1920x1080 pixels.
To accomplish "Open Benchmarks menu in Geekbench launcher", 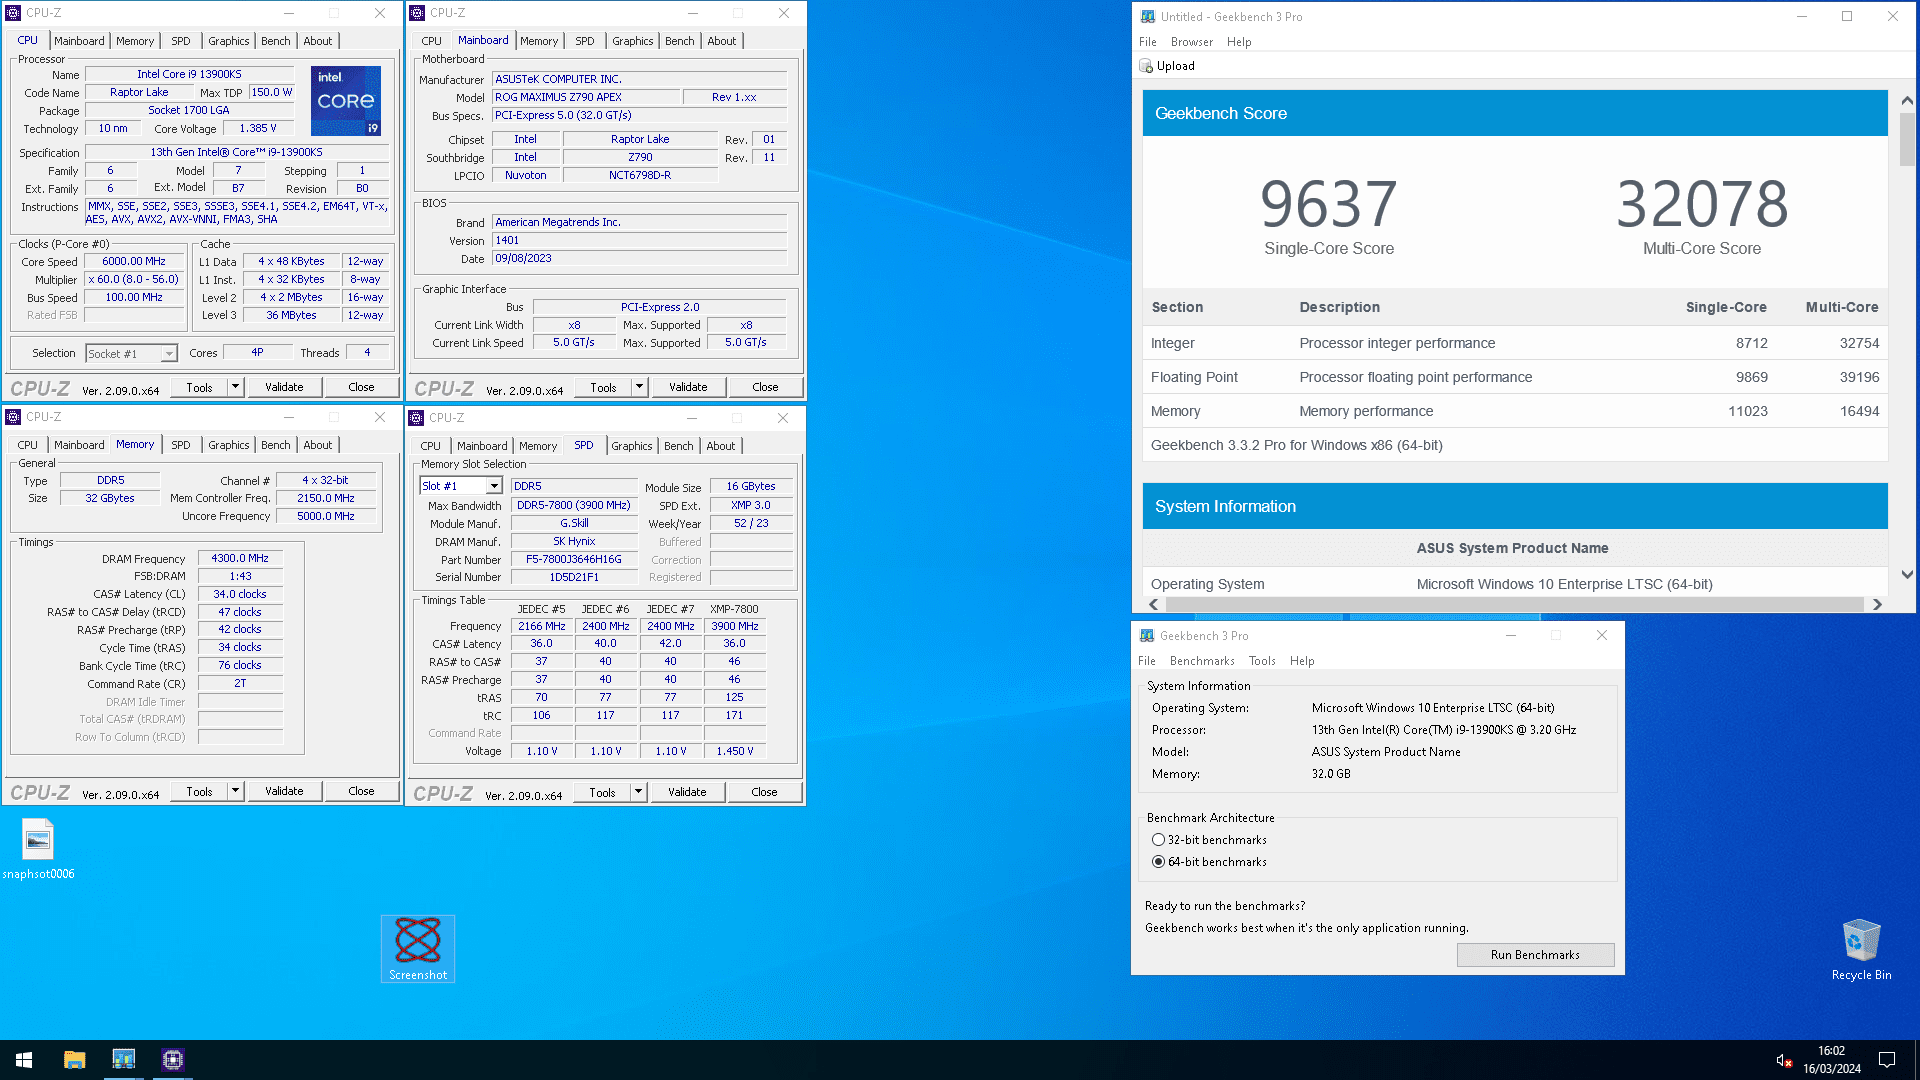I will pos(1201,661).
